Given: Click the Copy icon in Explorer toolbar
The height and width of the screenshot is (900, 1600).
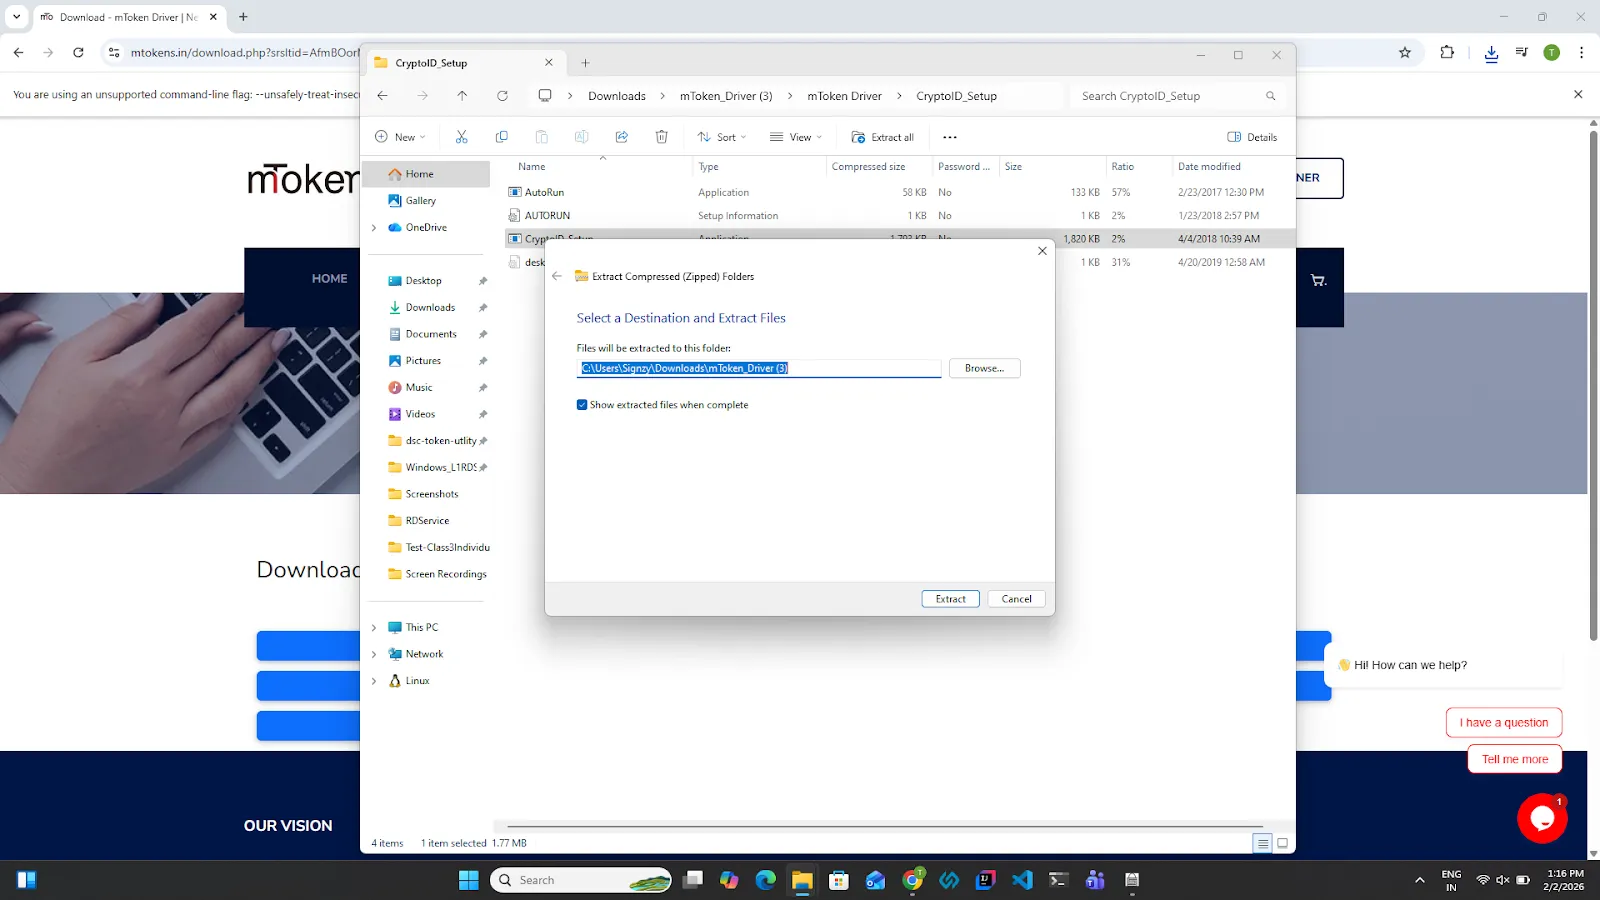Looking at the screenshot, I should tap(501, 137).
